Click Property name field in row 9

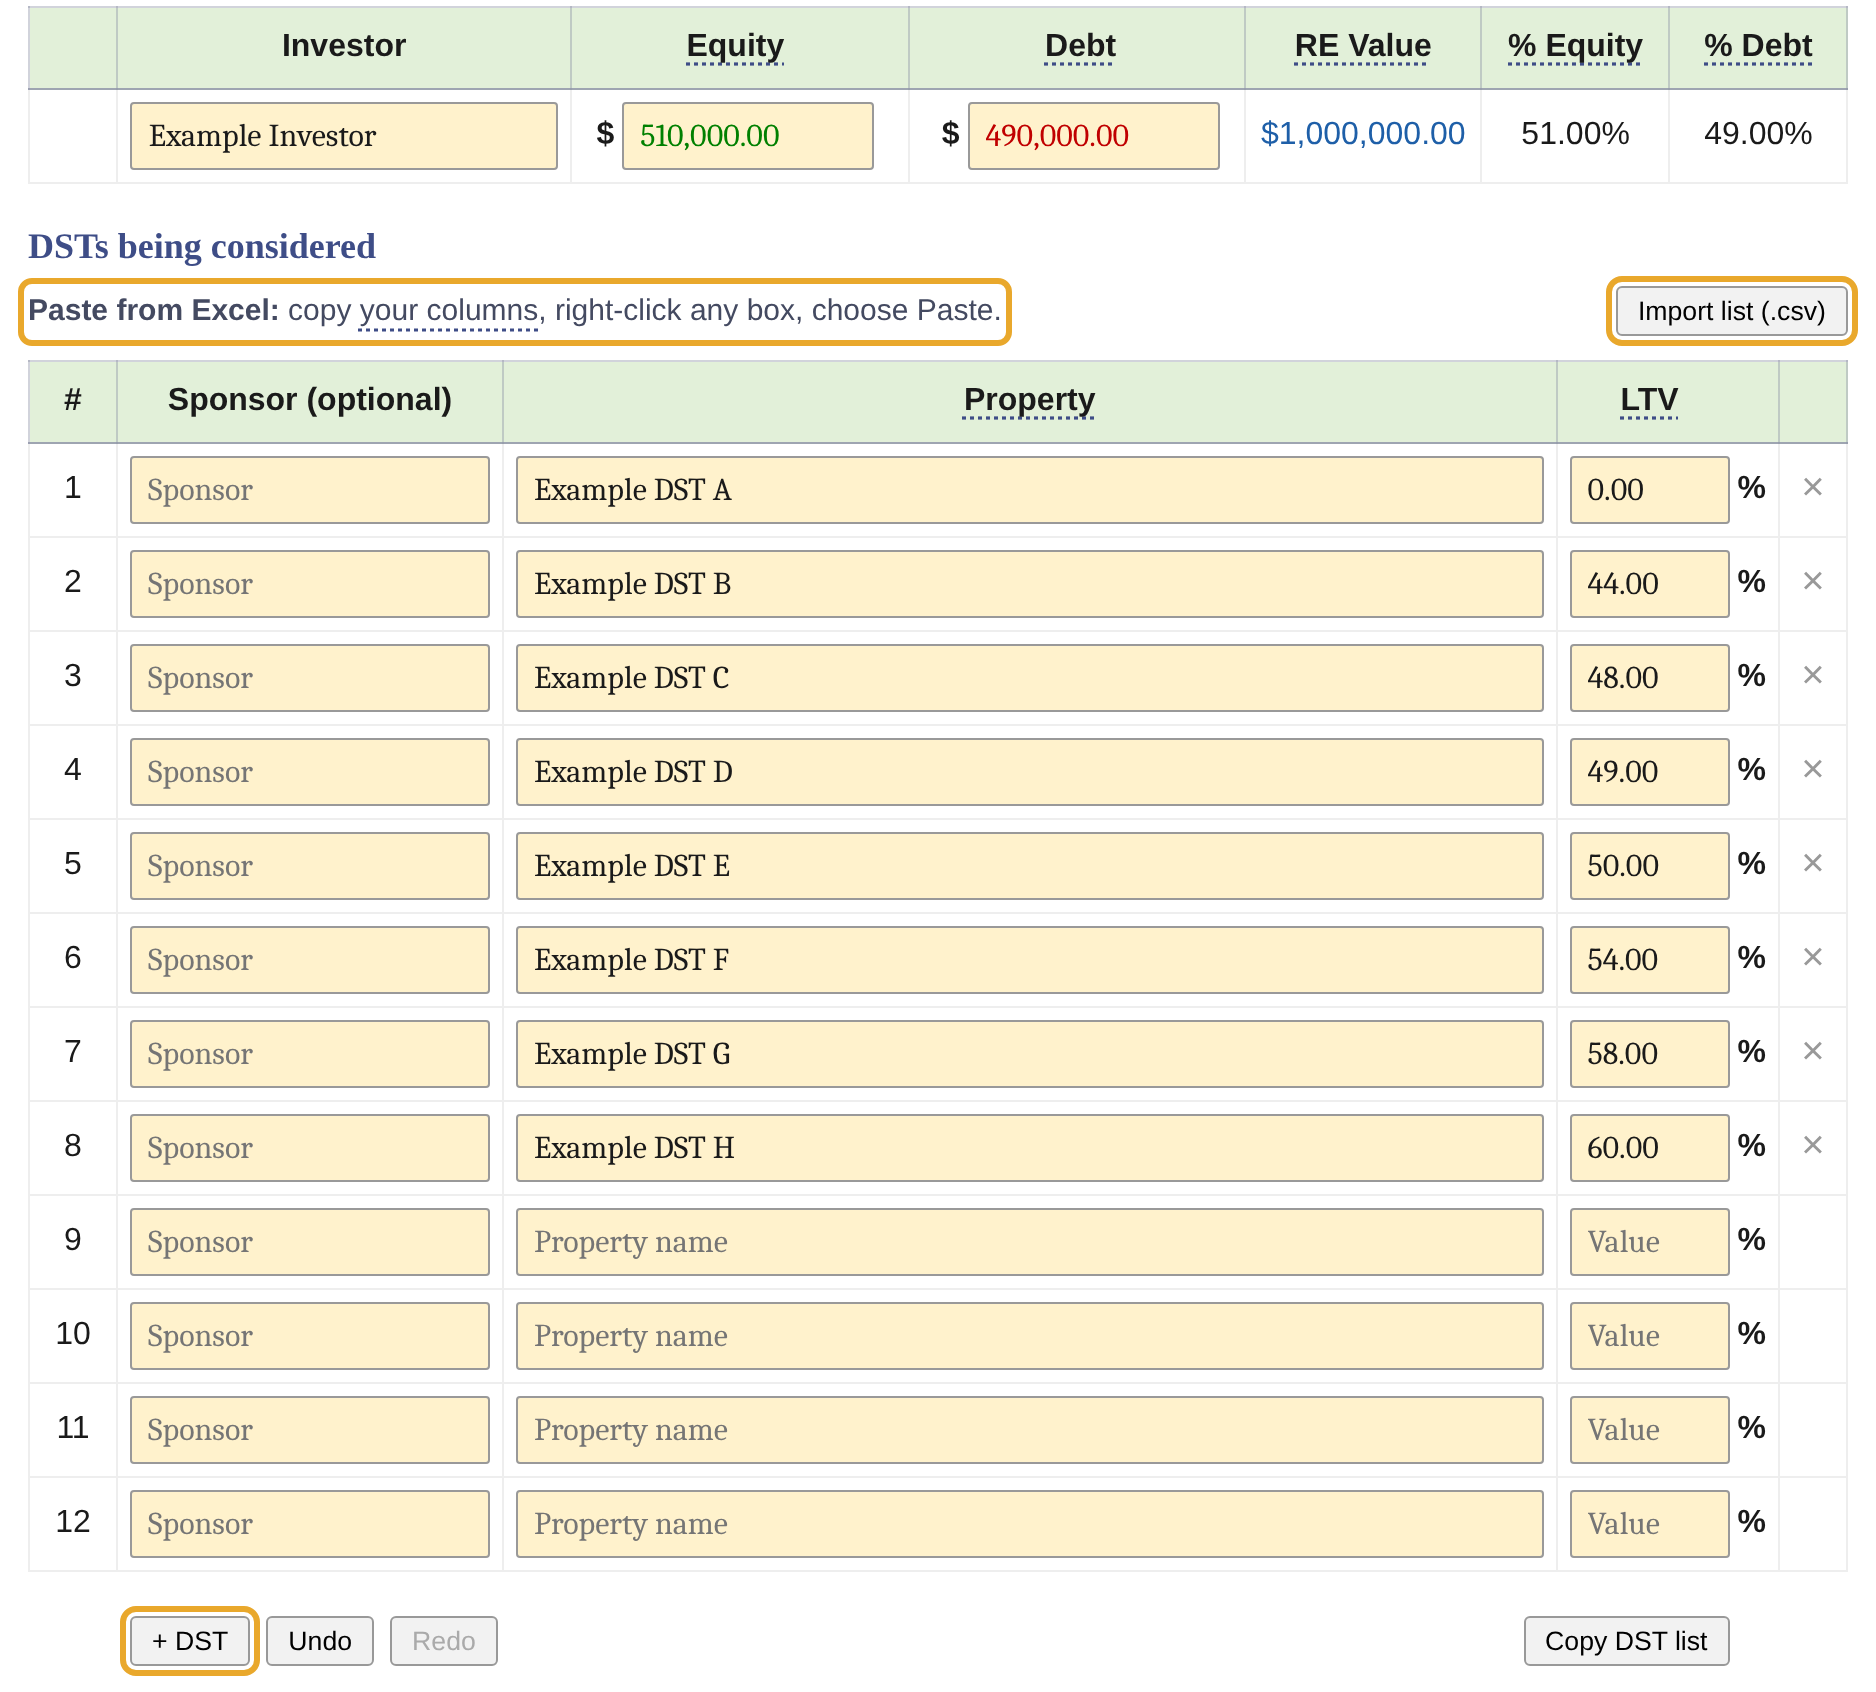1029,1242
